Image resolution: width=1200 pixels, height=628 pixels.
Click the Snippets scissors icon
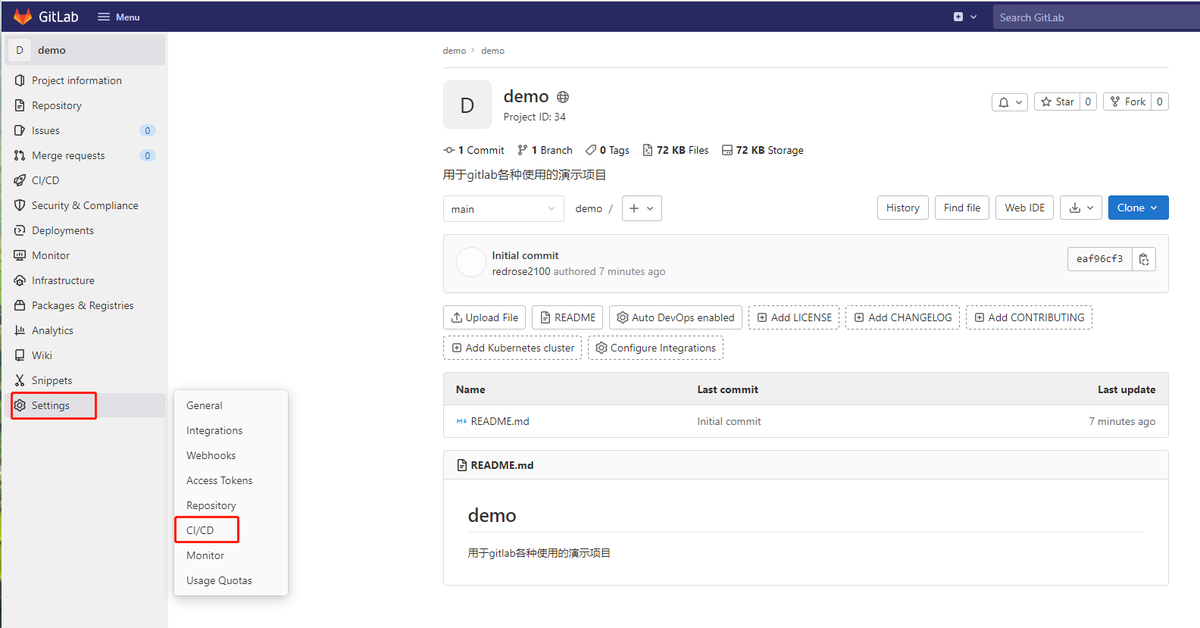point(20,380)
